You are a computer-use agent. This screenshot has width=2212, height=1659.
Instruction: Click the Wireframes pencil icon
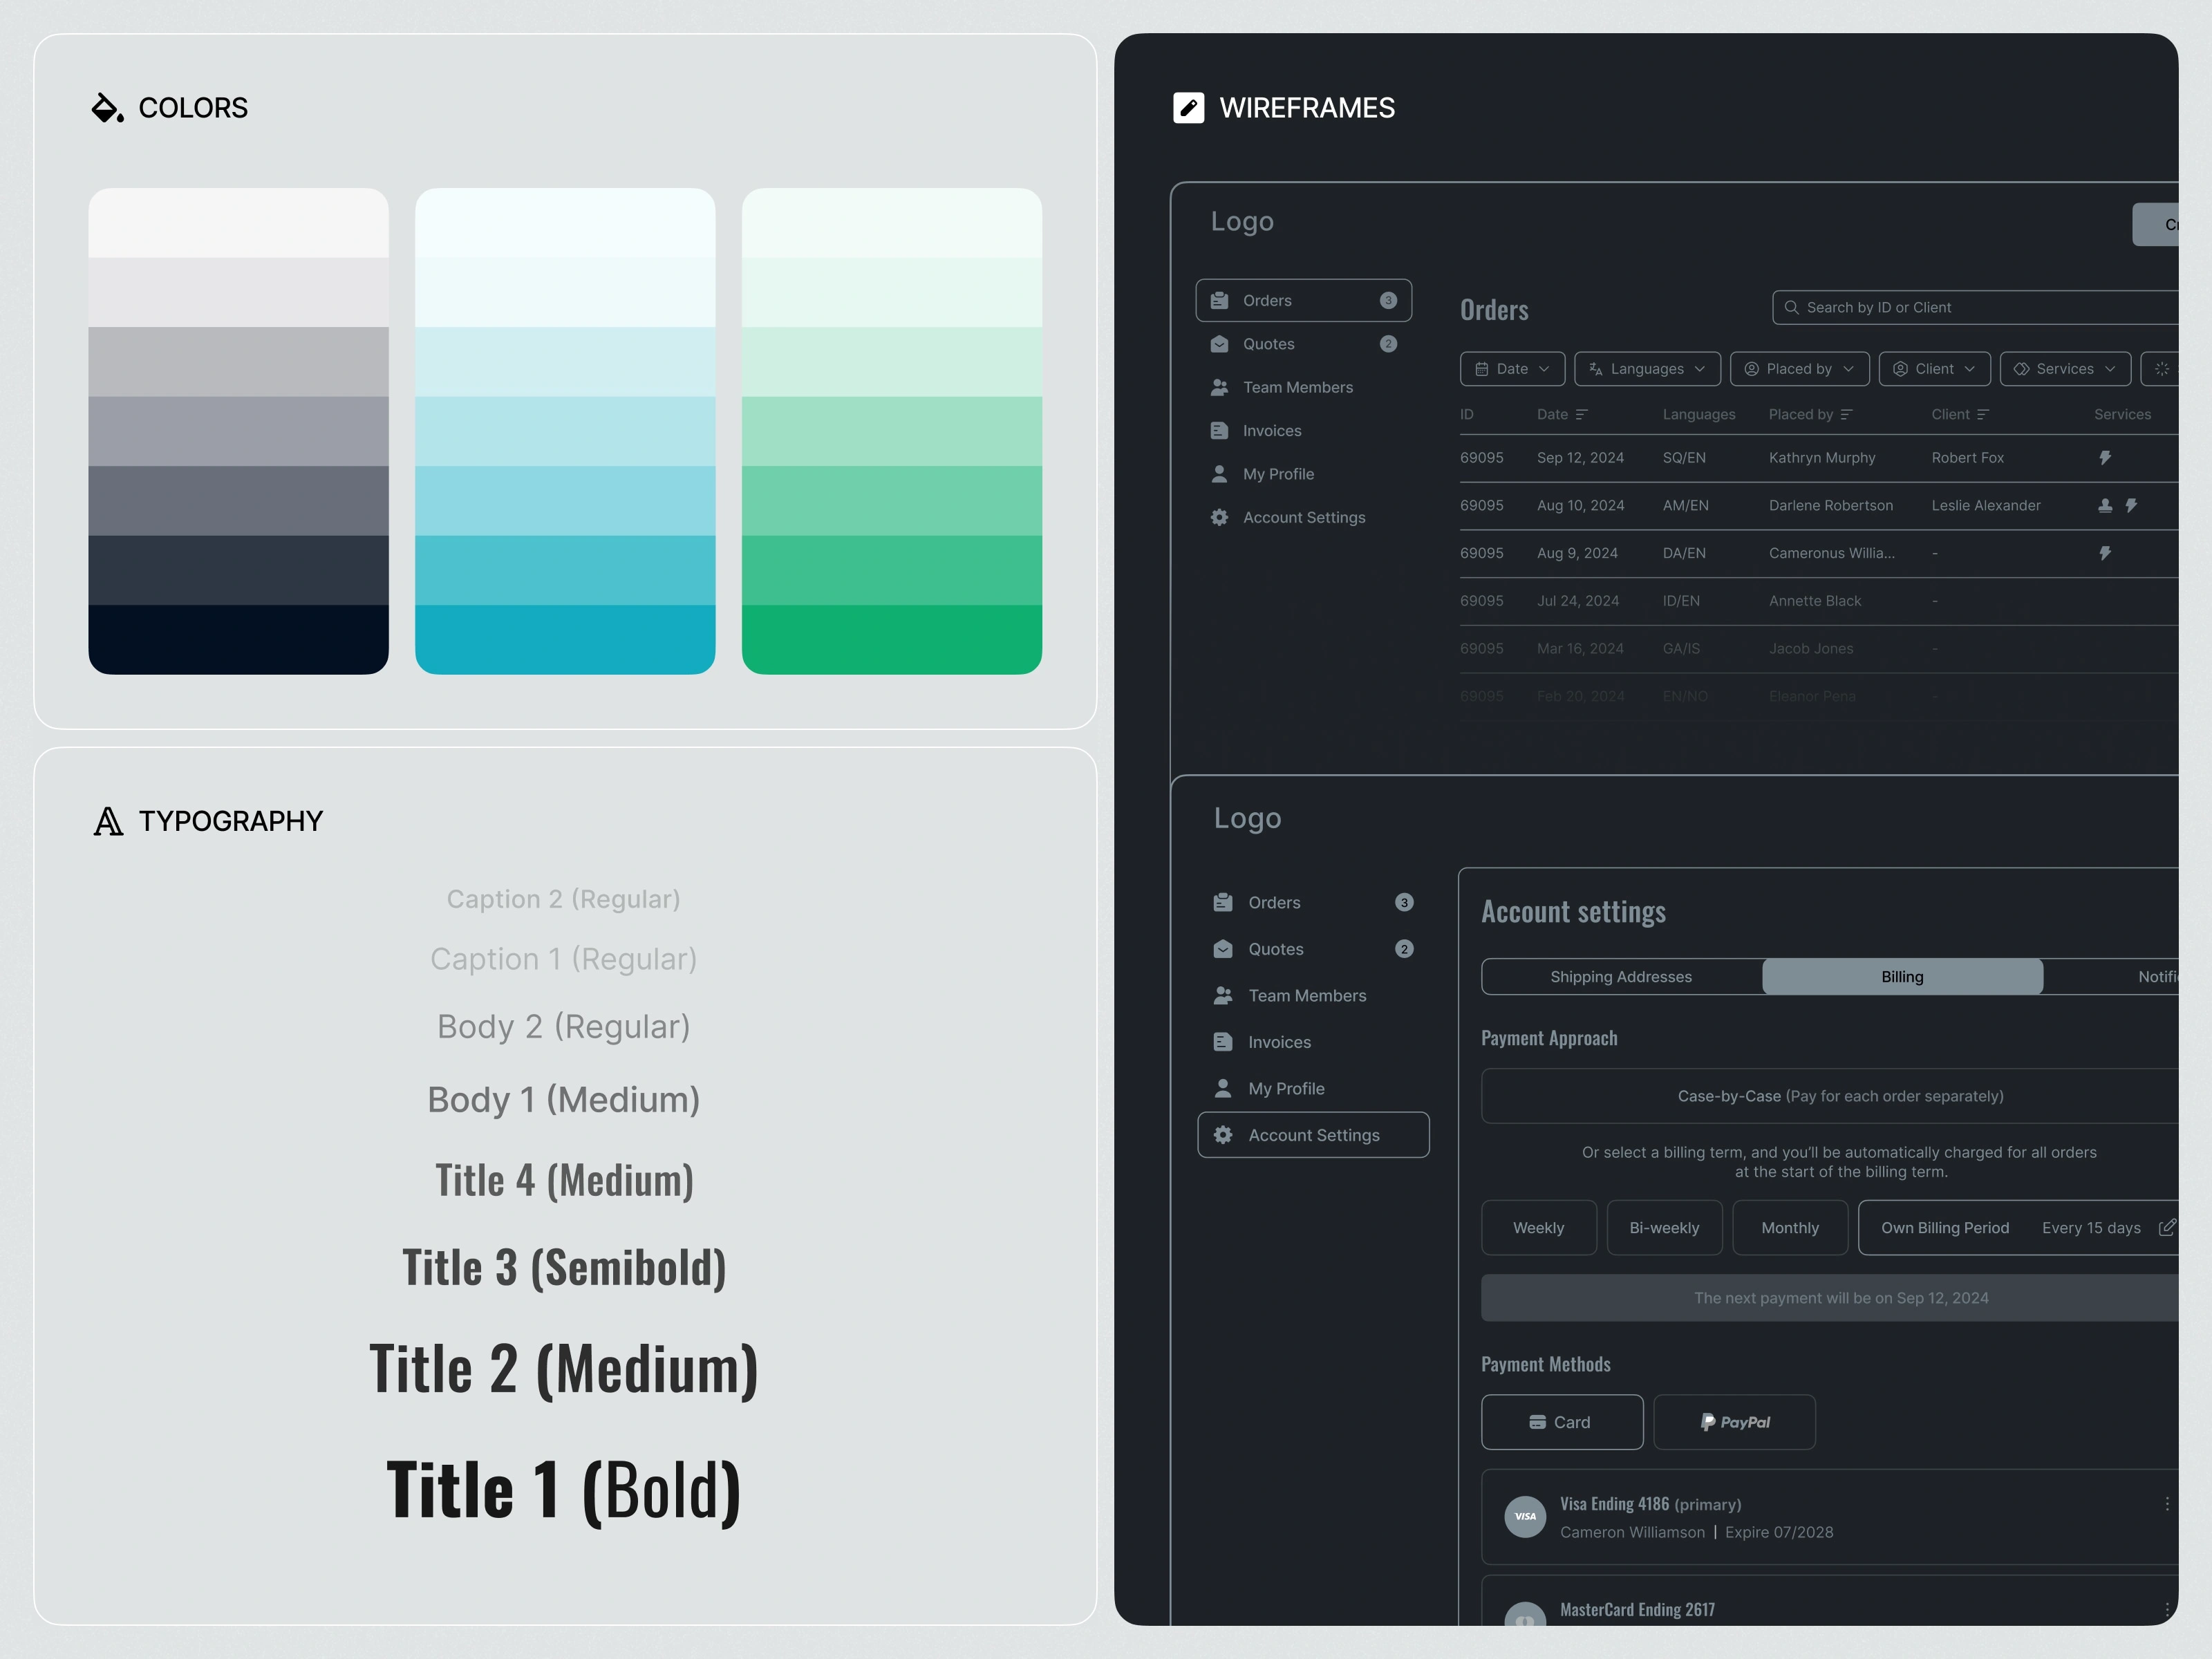point(1188,108)
